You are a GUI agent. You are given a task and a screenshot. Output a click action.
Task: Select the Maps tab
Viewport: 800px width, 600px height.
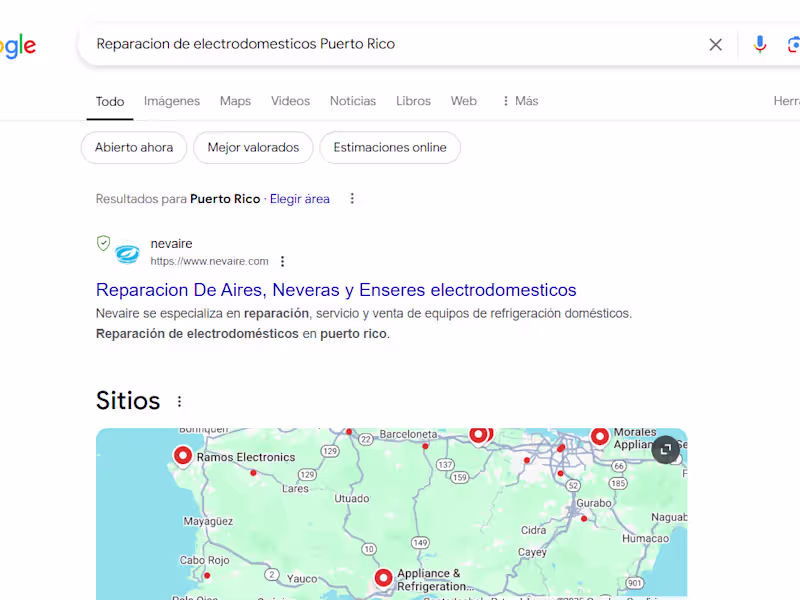(235, 101)
